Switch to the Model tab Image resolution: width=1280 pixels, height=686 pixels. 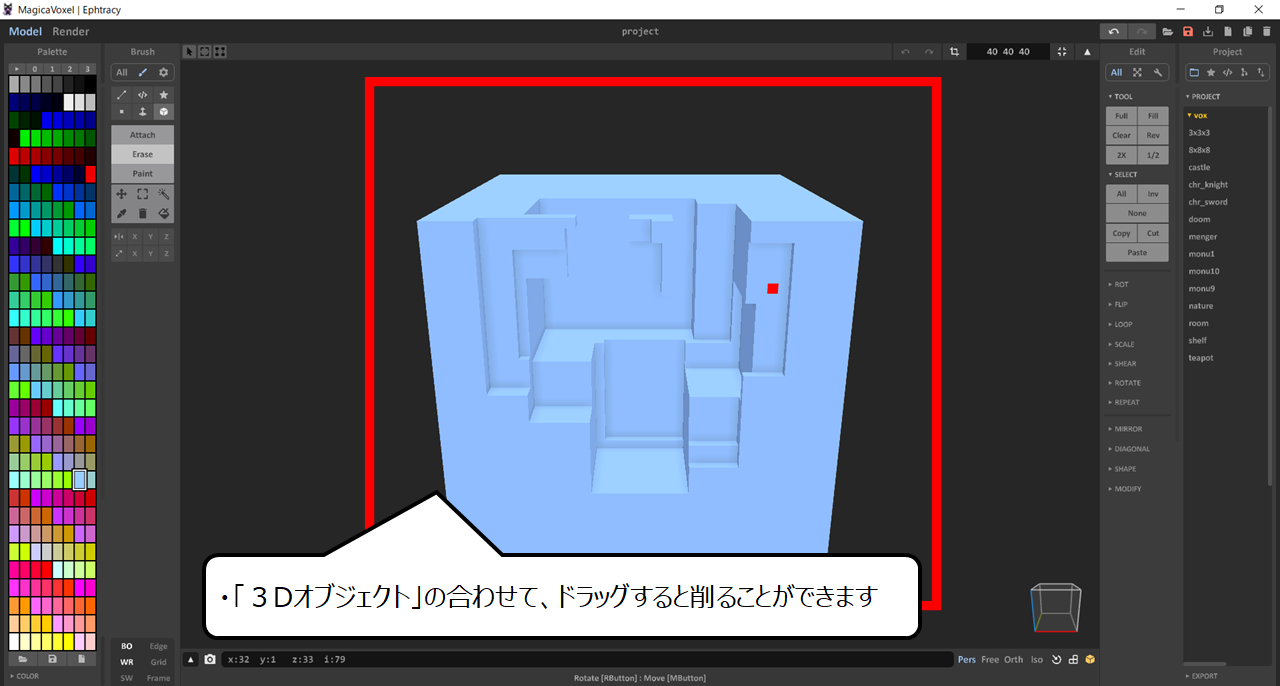point(25,32)
